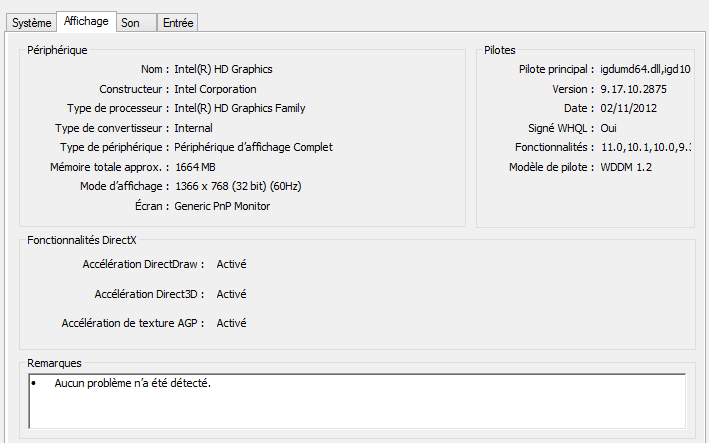Image resolution: width=709 pixels, height=443 pixels.
Task: Click 'Périphérique d'affichage Complet' value
Action: (x=253, y=147)
